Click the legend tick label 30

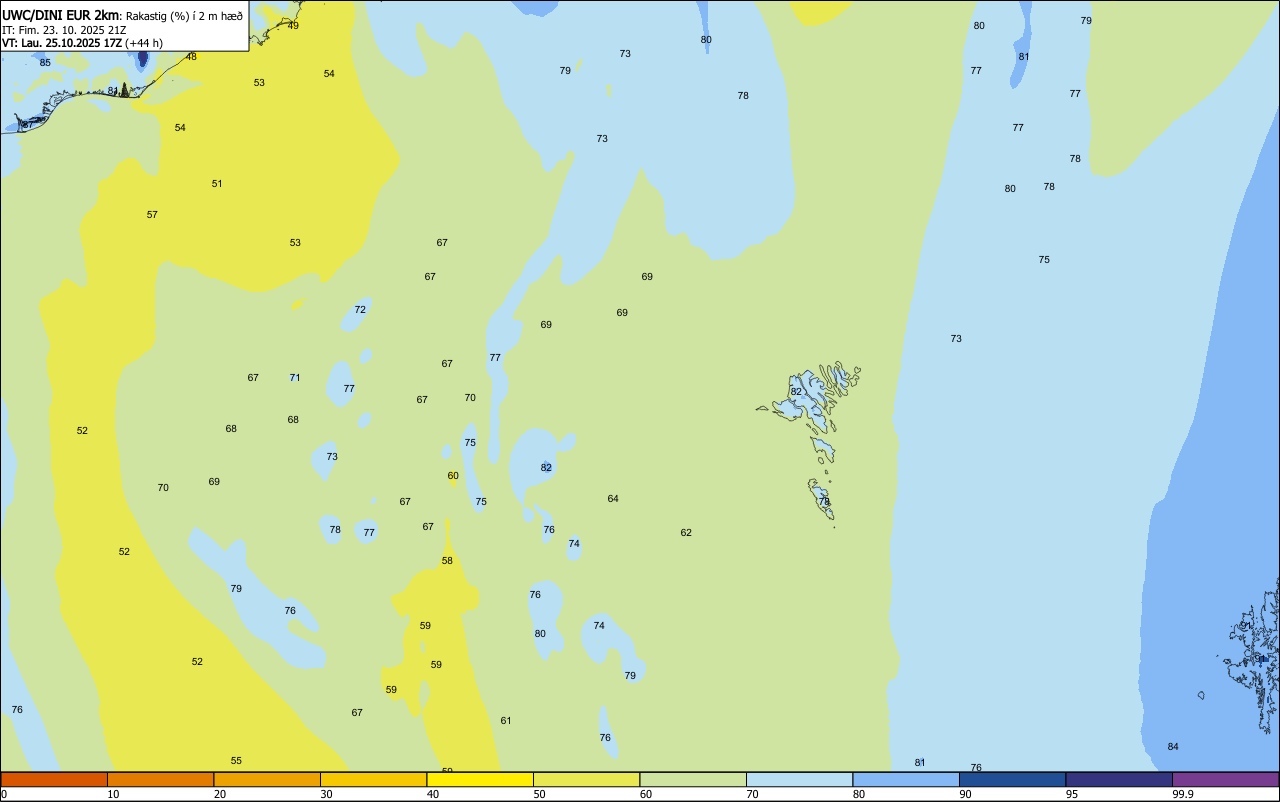[326, 794]
